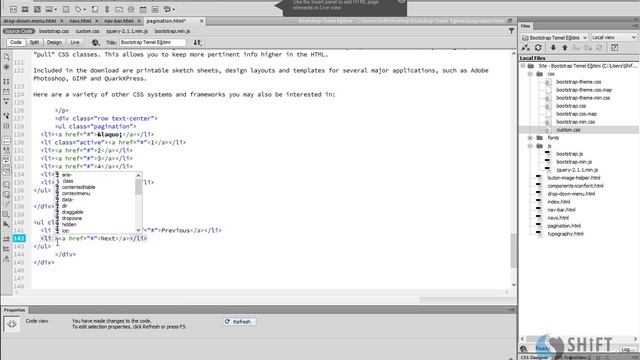Viewport: 640px width, 360px height.
Task: Choose draggable from autocomplete list
Action: tap(73, 212)
